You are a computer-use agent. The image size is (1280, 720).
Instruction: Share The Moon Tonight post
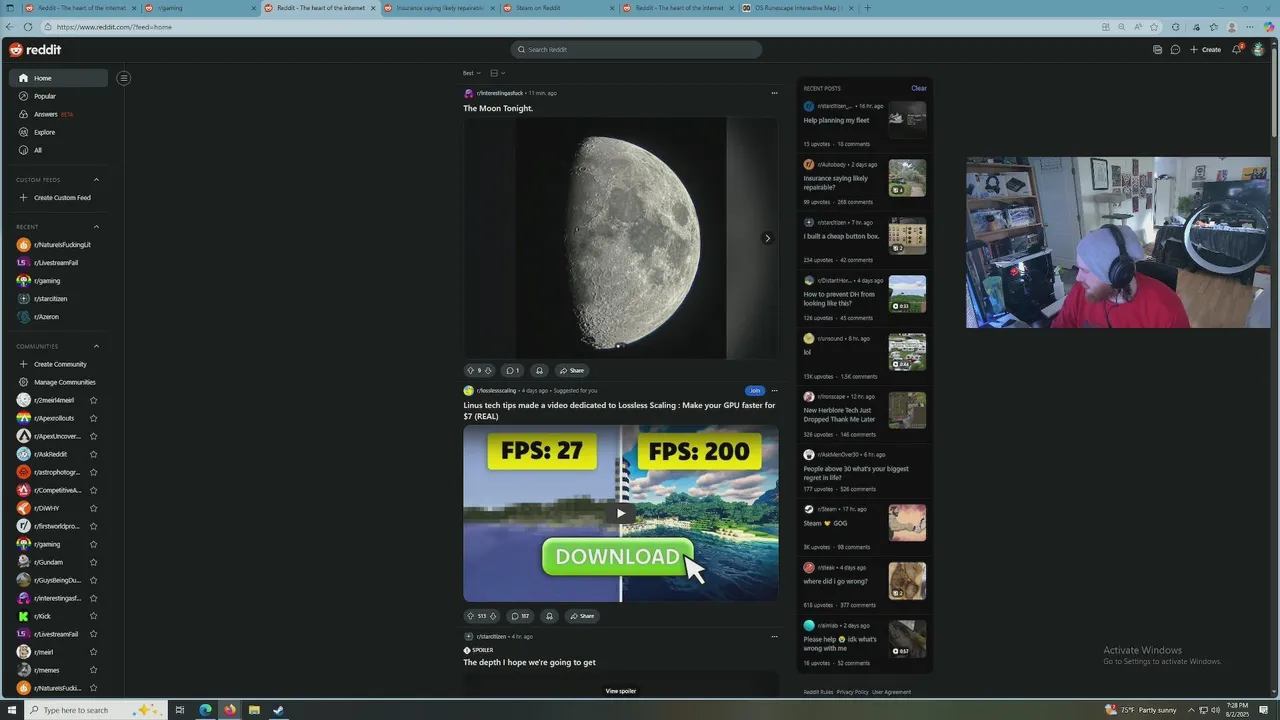572,370
